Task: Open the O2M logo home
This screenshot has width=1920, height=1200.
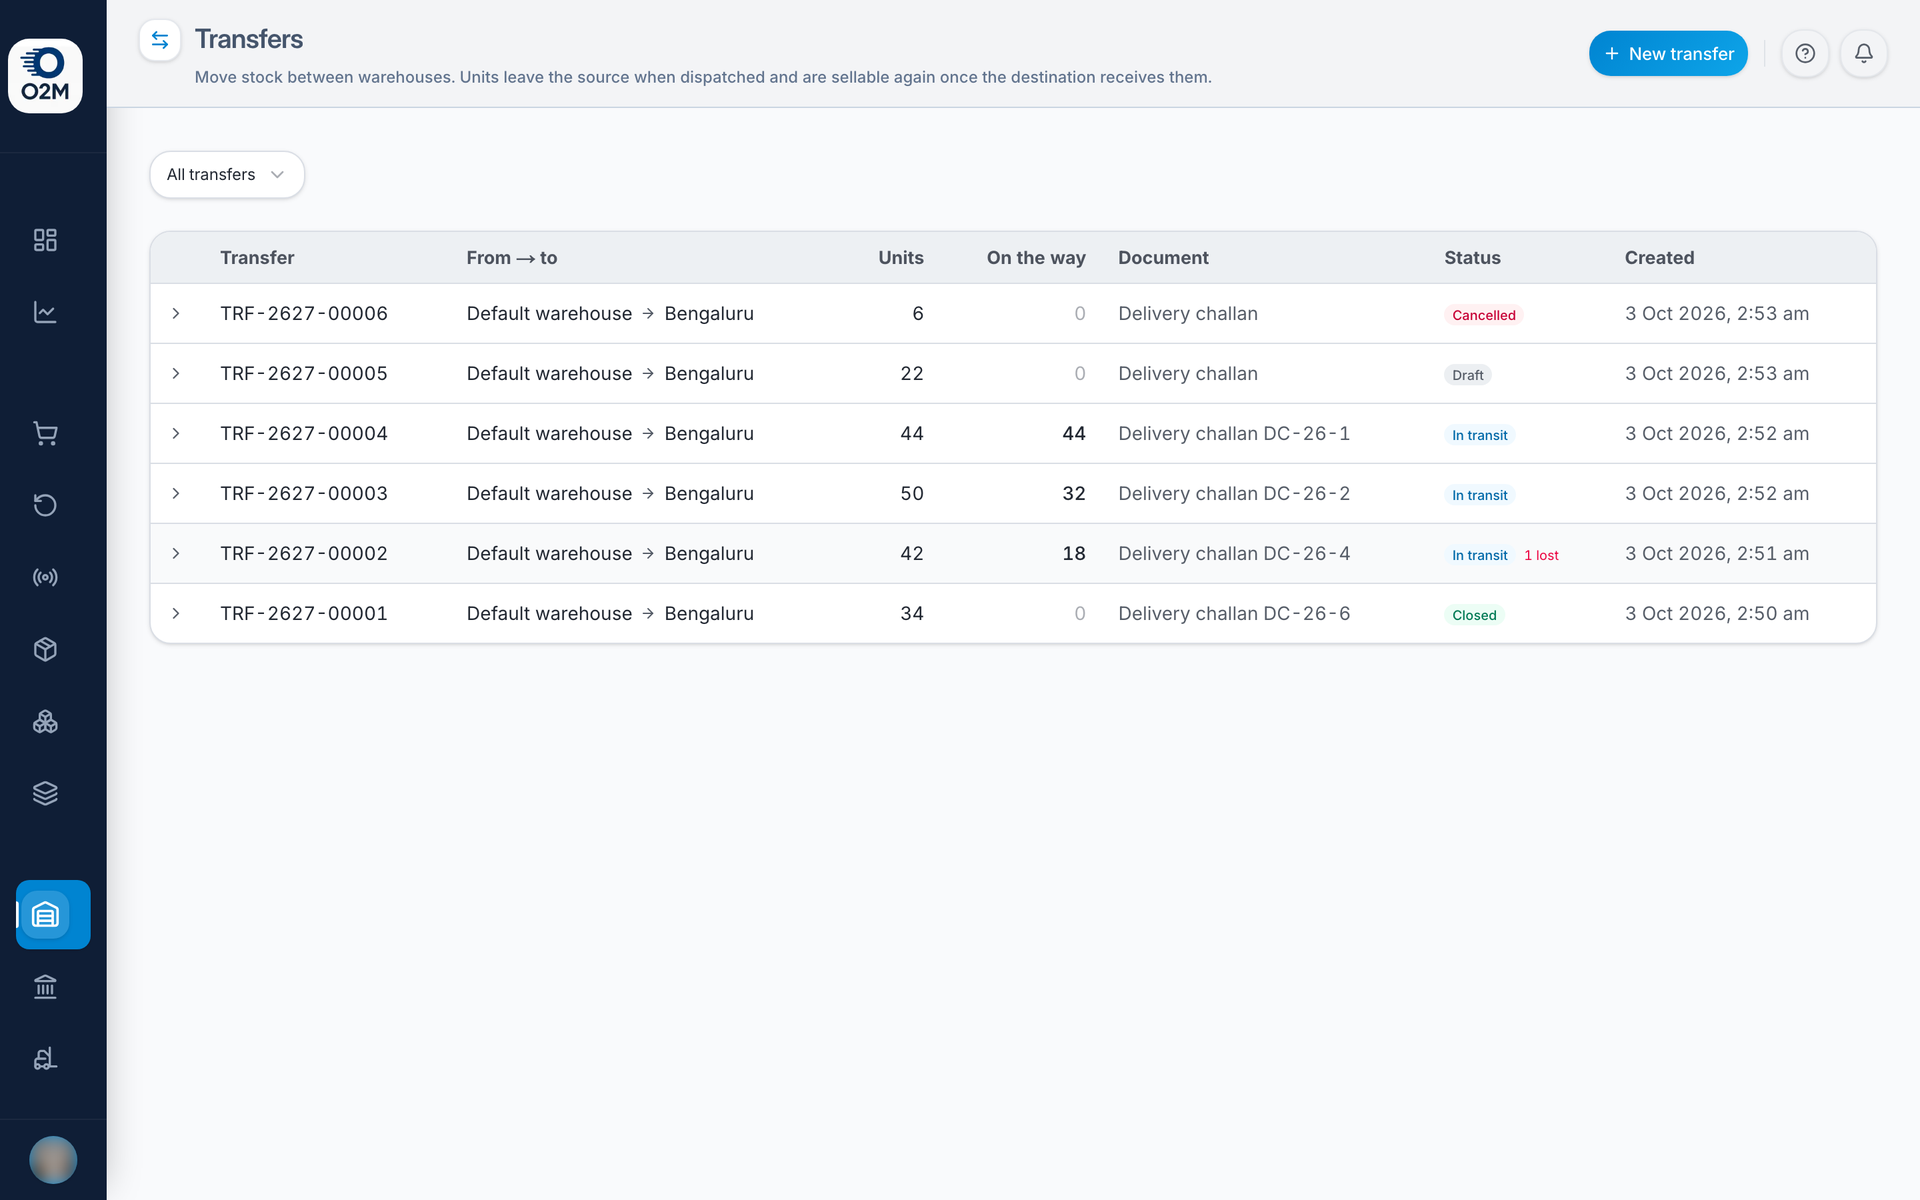Action: pos(45,76)
